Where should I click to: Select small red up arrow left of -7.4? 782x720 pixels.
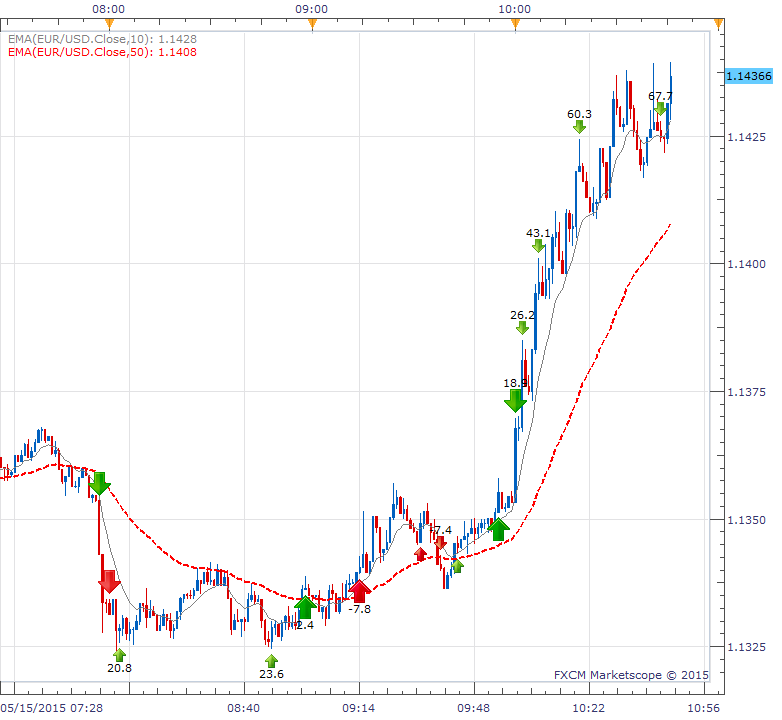[420, 554]
